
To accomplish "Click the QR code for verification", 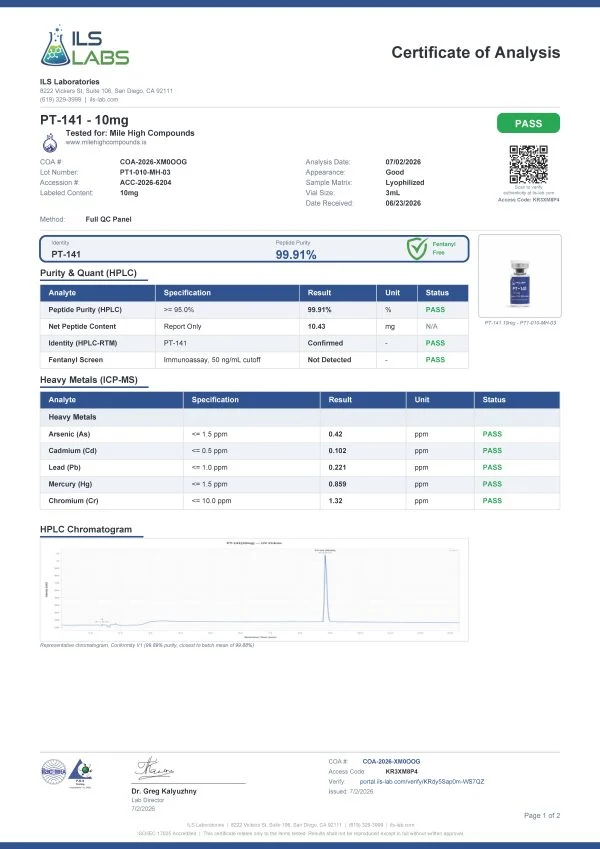I will pos(528,165).
